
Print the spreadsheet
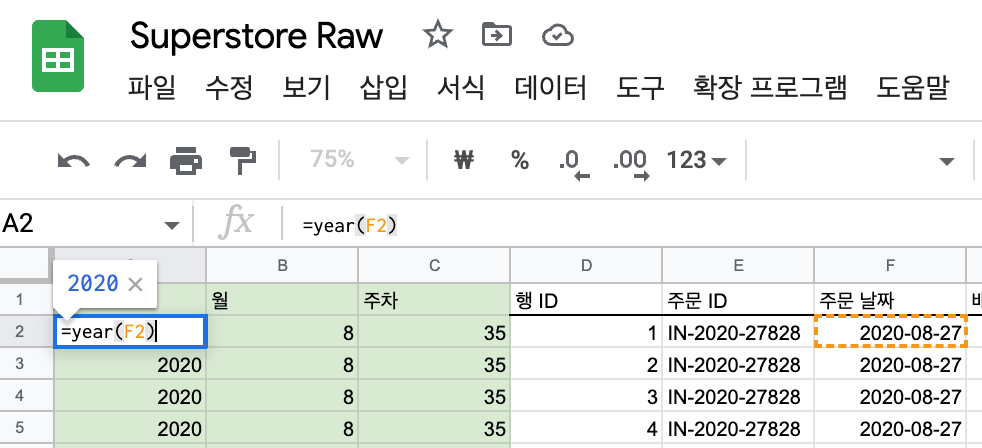[x=186, y=161]
